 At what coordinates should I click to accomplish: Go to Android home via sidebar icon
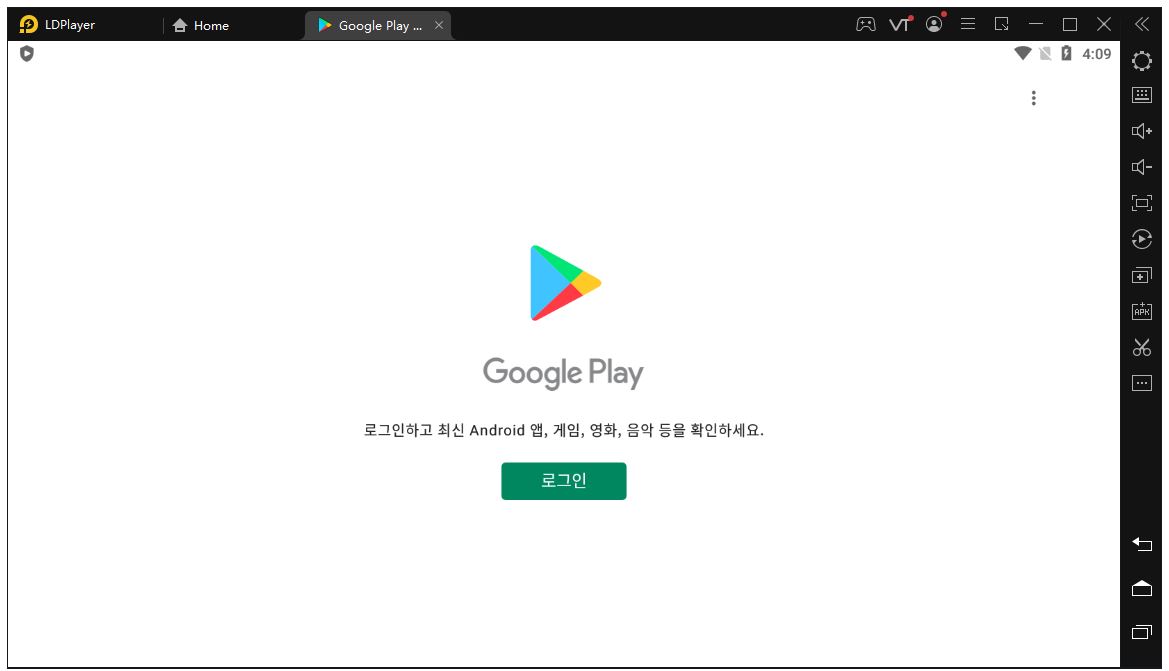1141,588
